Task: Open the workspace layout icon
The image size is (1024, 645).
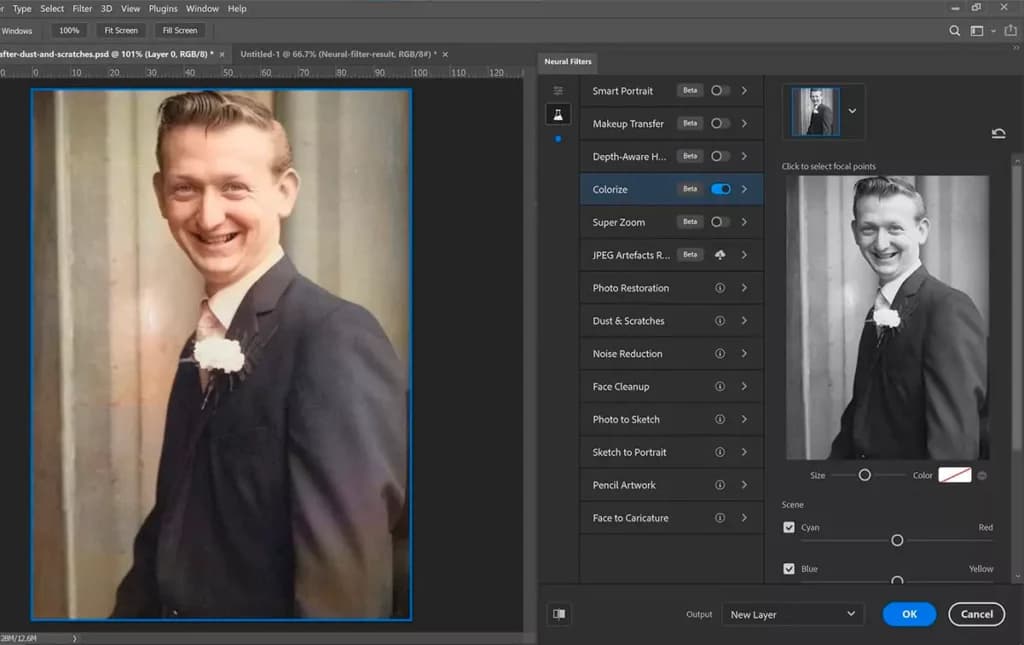Action: (977, 31)
